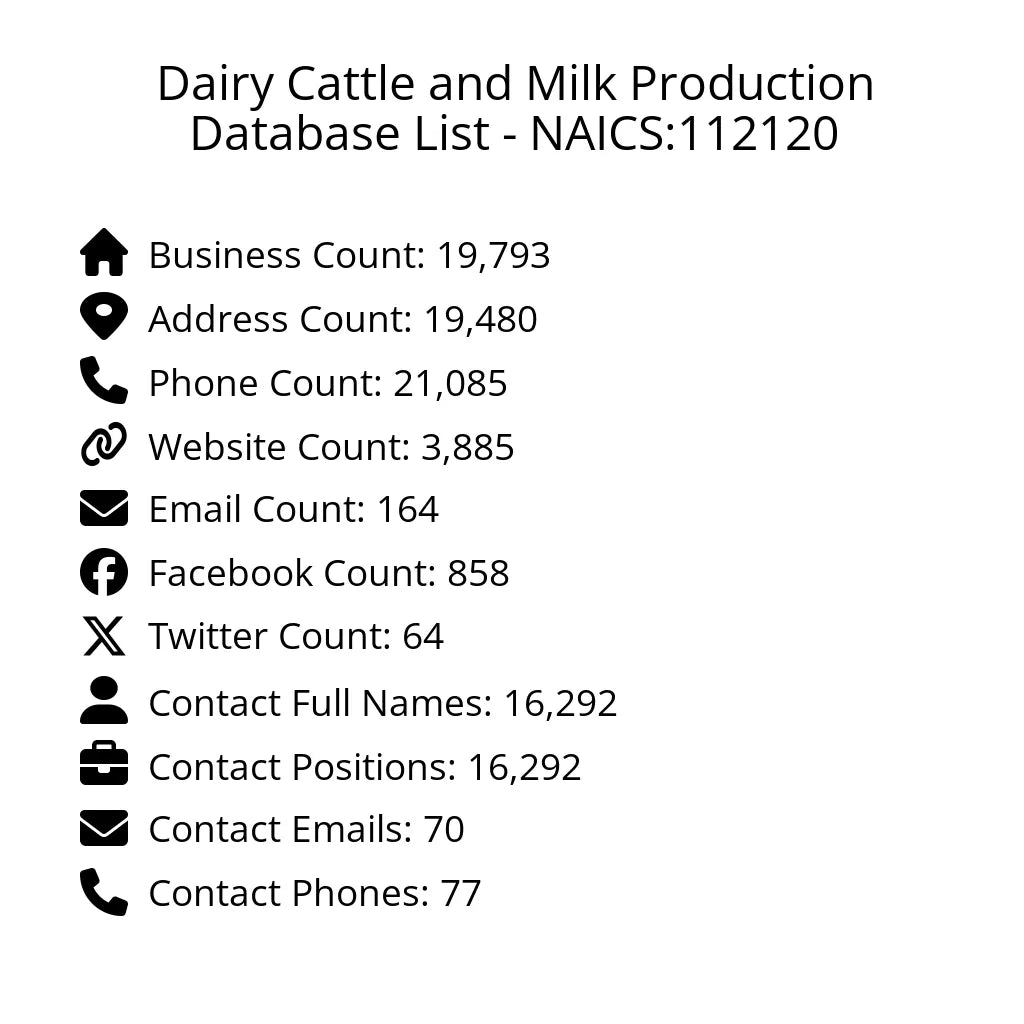This screenshot has width=1024, height=1024.
Task: Click the Contact Positions: 16,292 text
Action: (365, 768)
